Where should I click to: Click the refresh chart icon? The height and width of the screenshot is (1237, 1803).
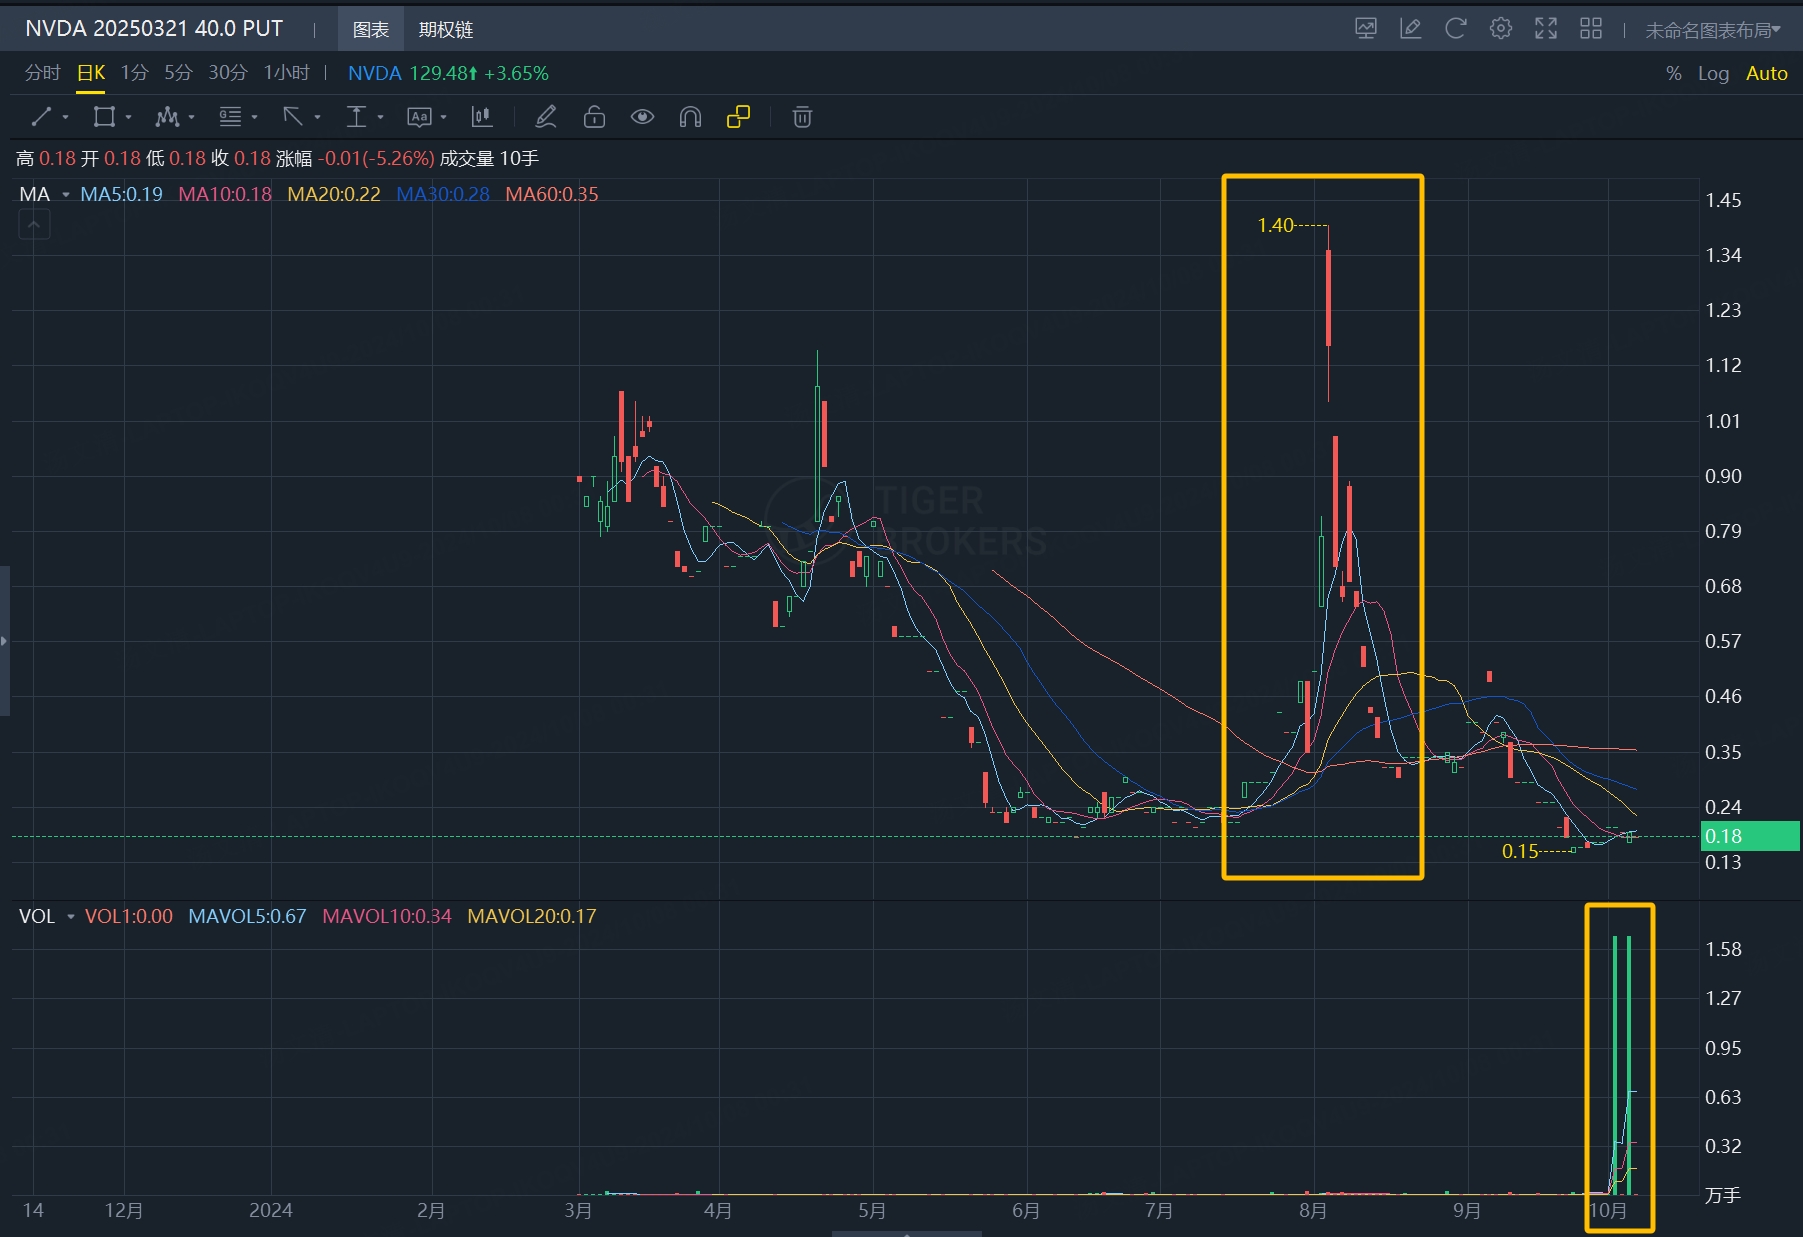[1455, 29]
